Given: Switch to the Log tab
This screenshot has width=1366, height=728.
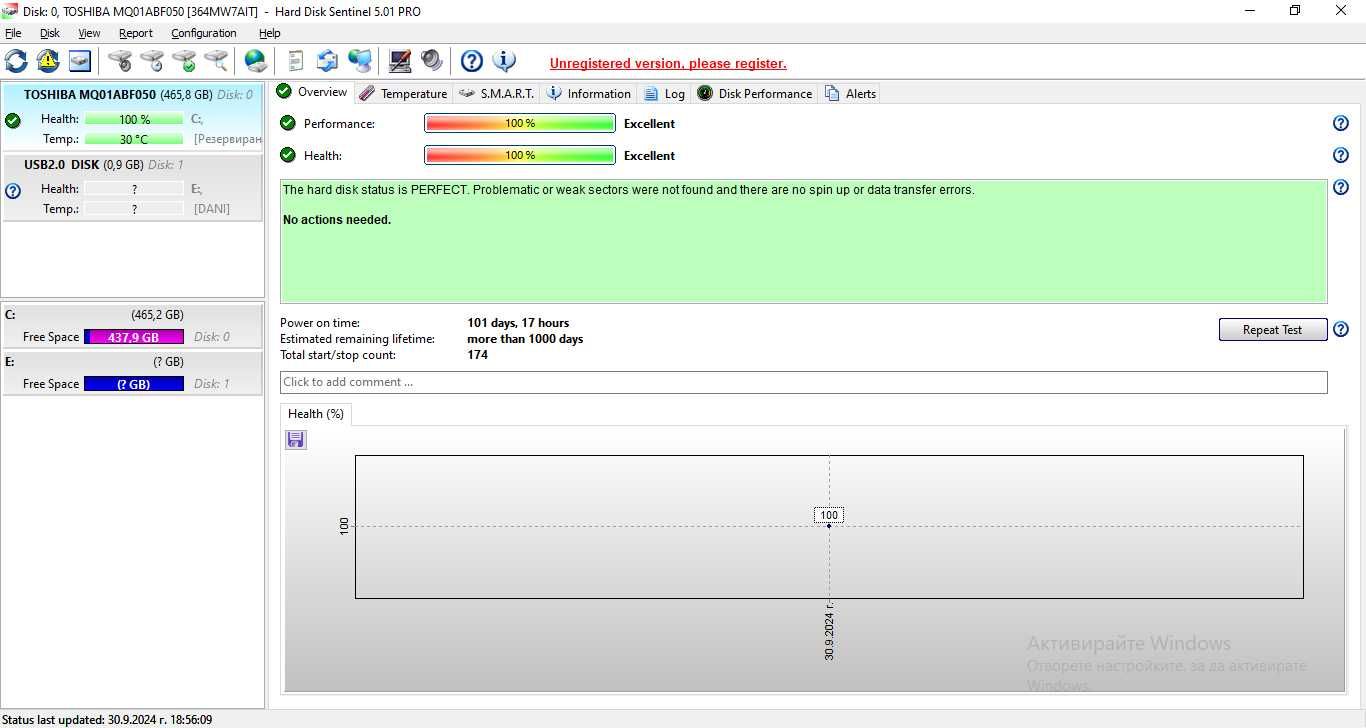Looking at the screenshot, I should click(x=665, y=93).
